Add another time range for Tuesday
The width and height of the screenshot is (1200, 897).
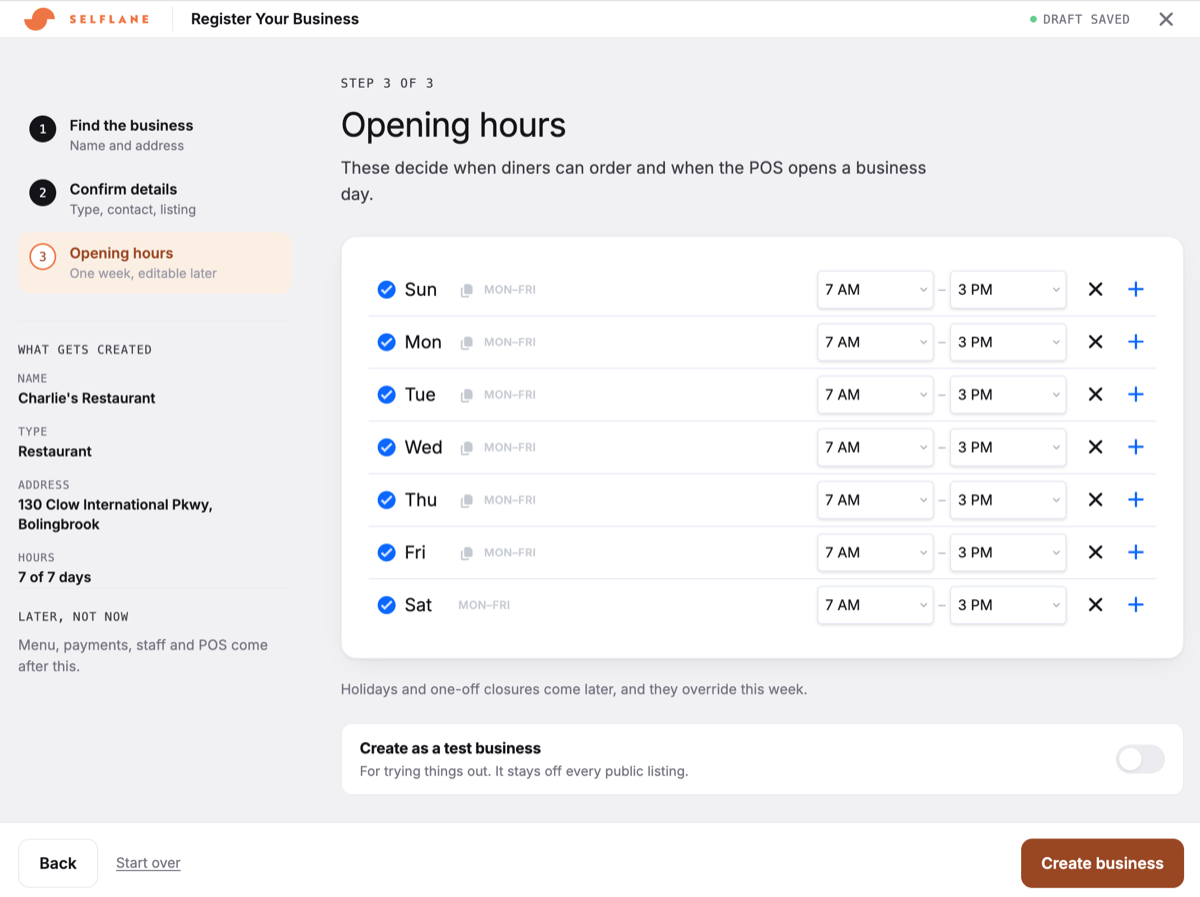(1135, 394)
